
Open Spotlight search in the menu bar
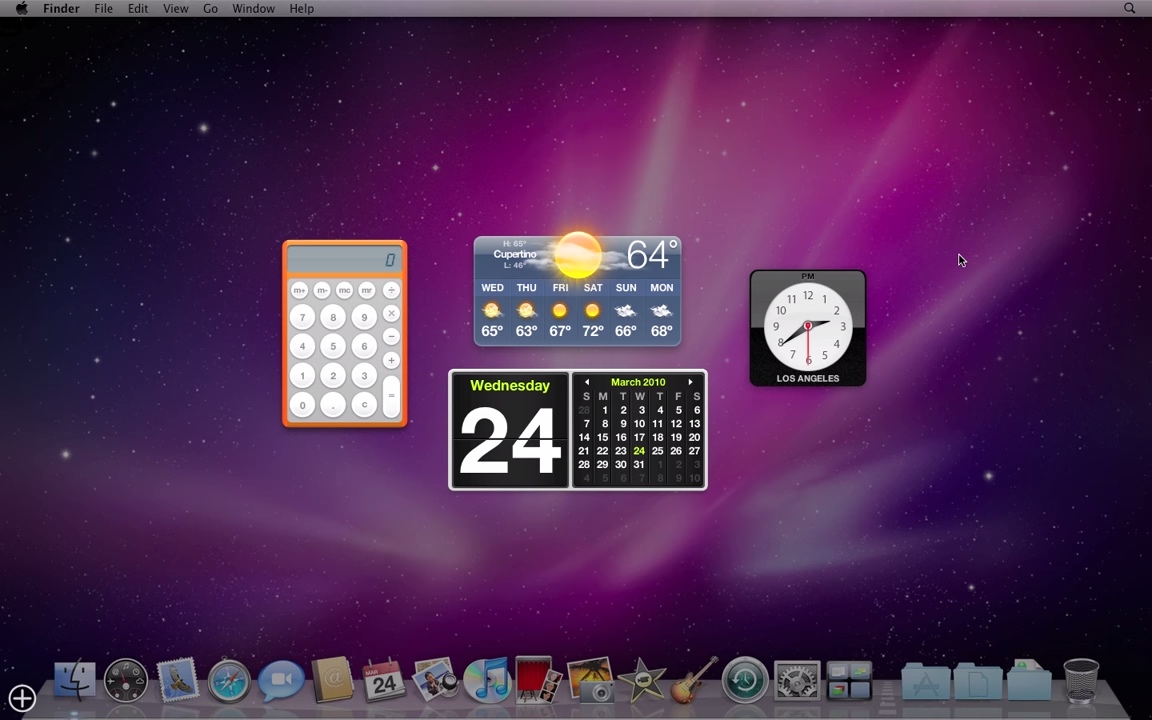point(1130,8)
